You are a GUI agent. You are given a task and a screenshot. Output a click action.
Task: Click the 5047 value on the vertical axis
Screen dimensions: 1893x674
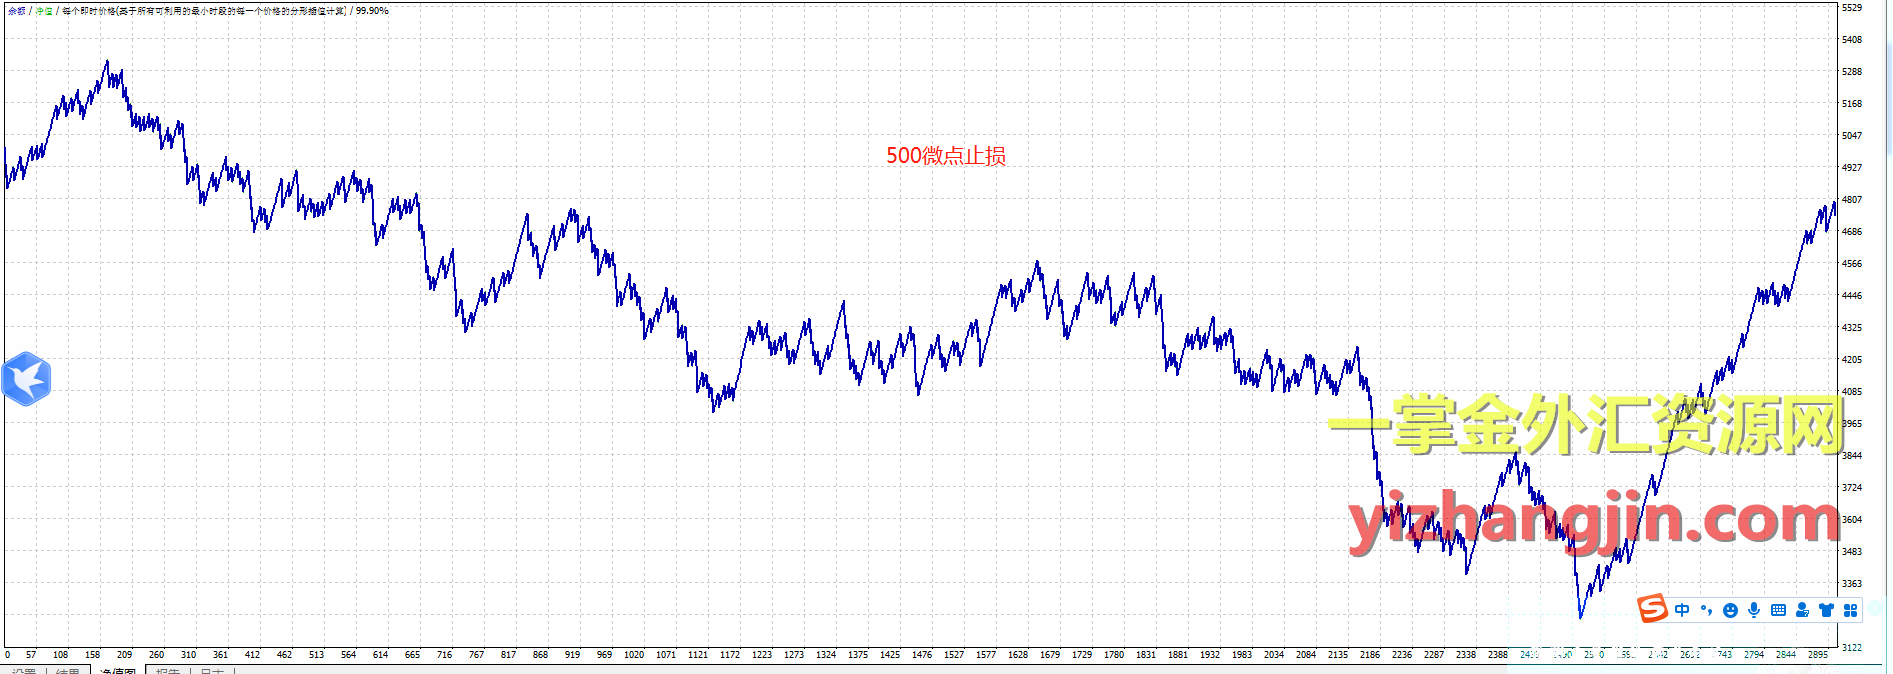[1852, 136]
